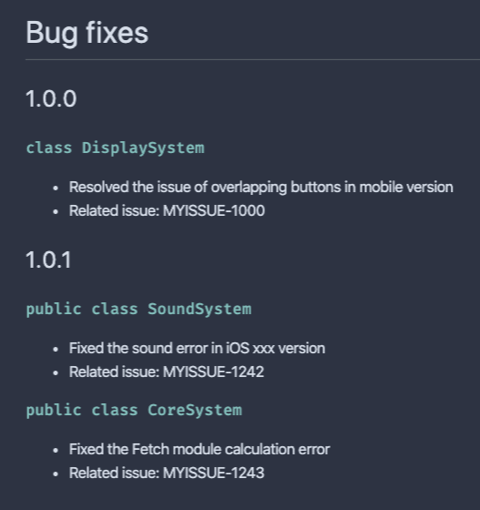Click the word 'public' before class SoundSystem

coord(54,309)
